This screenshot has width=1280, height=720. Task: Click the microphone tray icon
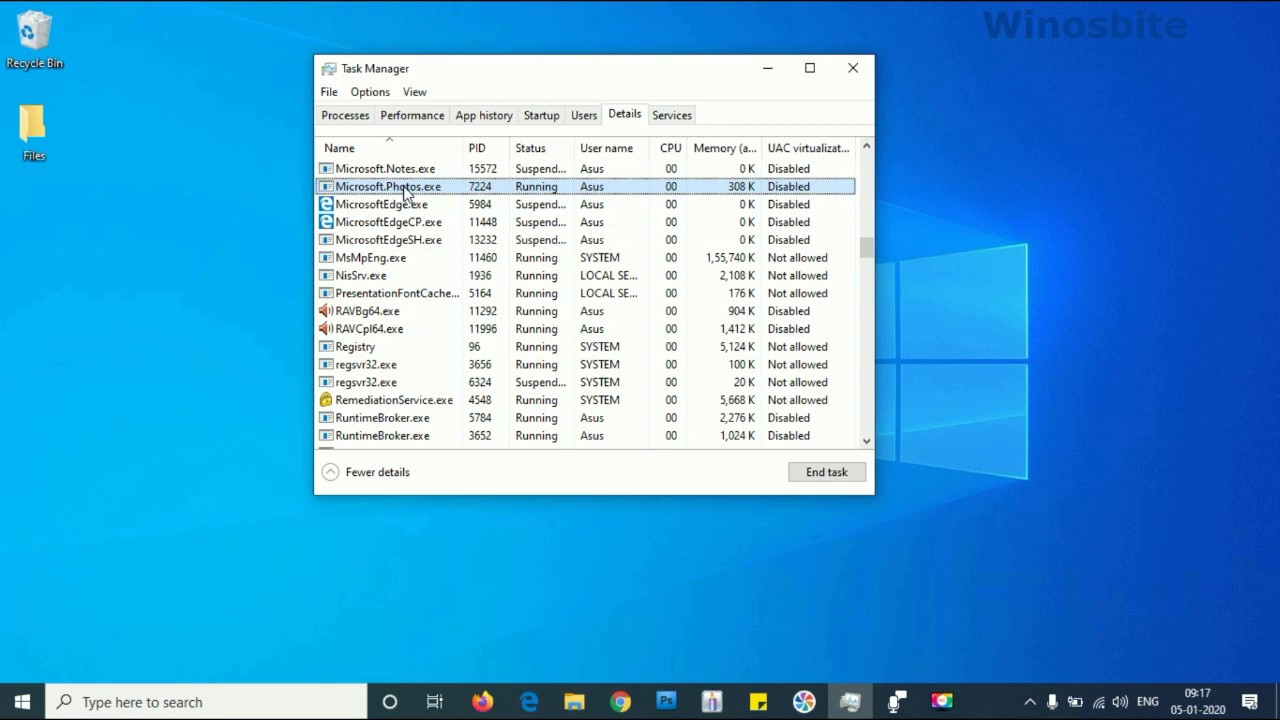(x=1052, y=702)
